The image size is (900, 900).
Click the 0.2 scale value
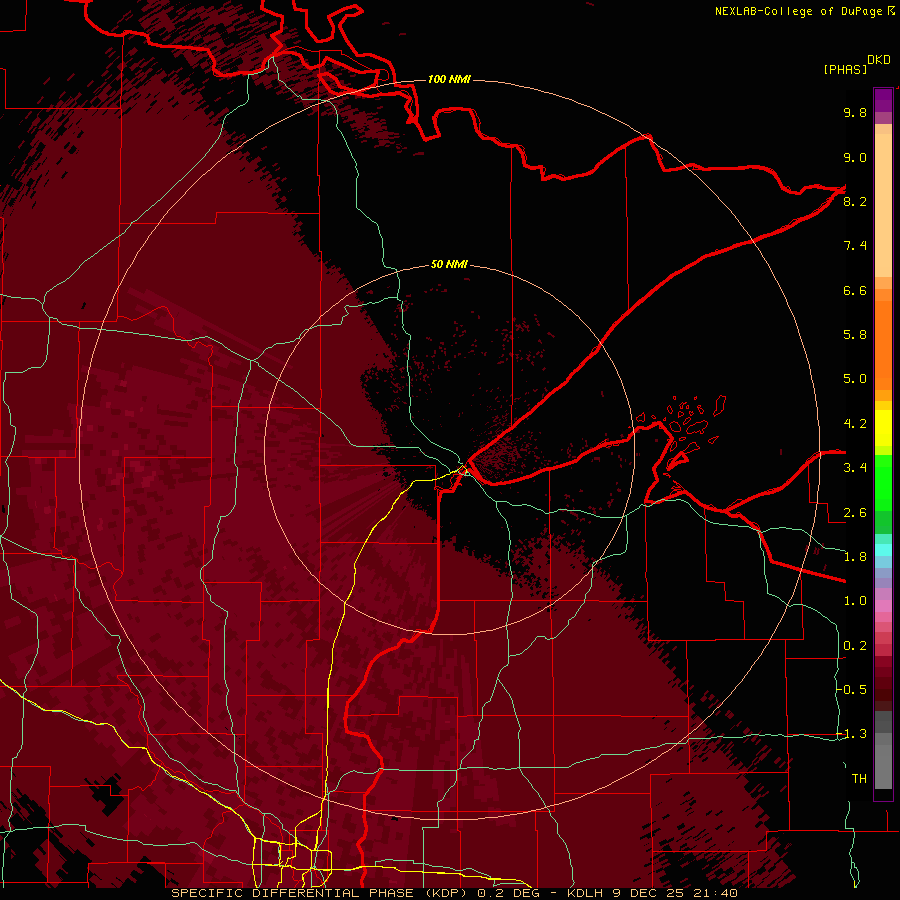(855, 646)
